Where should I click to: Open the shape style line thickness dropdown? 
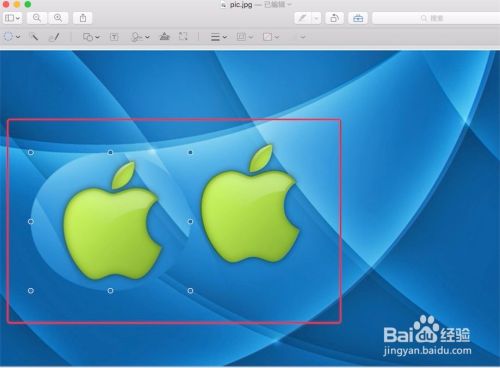[x=219, y=37]
